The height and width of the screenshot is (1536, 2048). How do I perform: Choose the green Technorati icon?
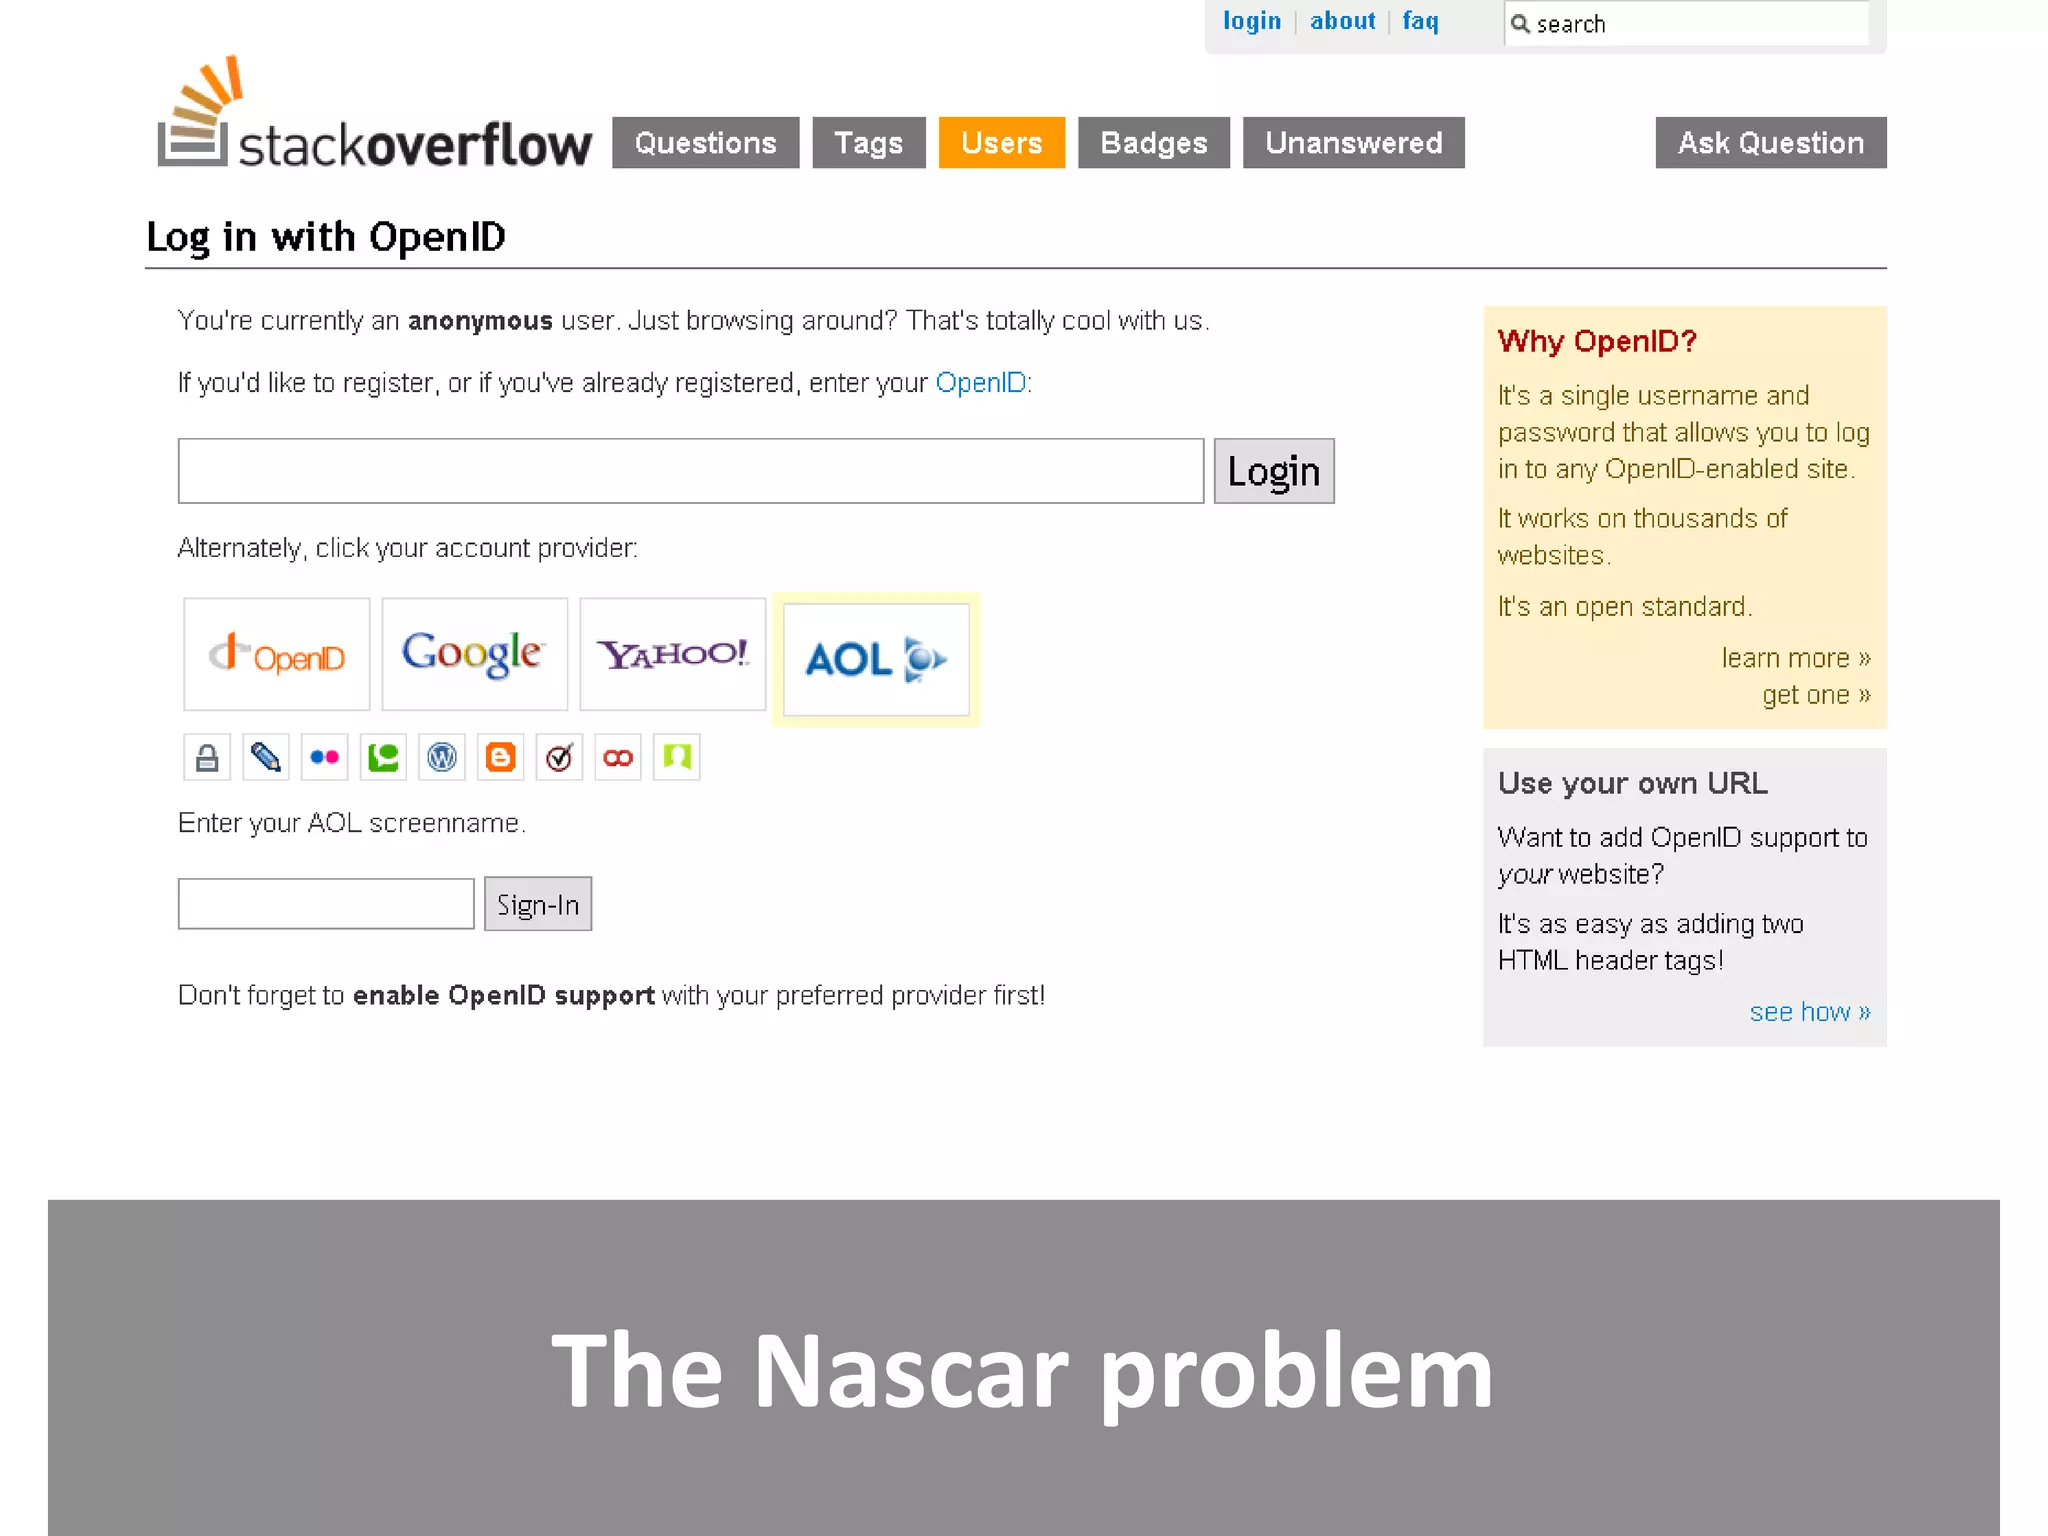tap(383, 757)
